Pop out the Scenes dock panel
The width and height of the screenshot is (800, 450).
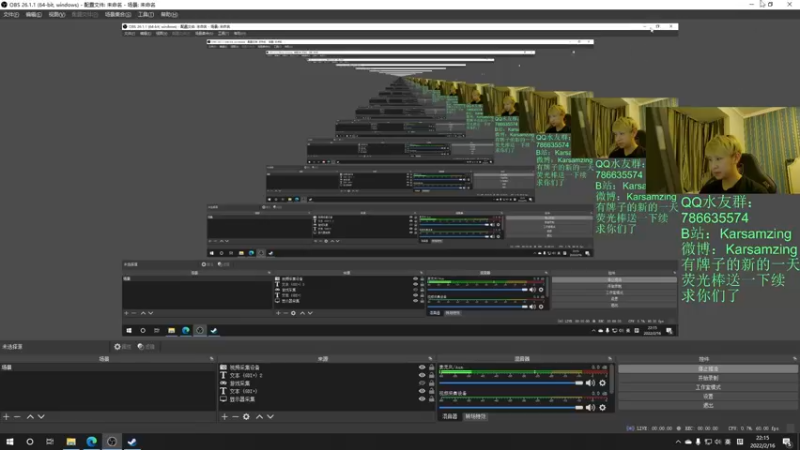pos(212,359)
